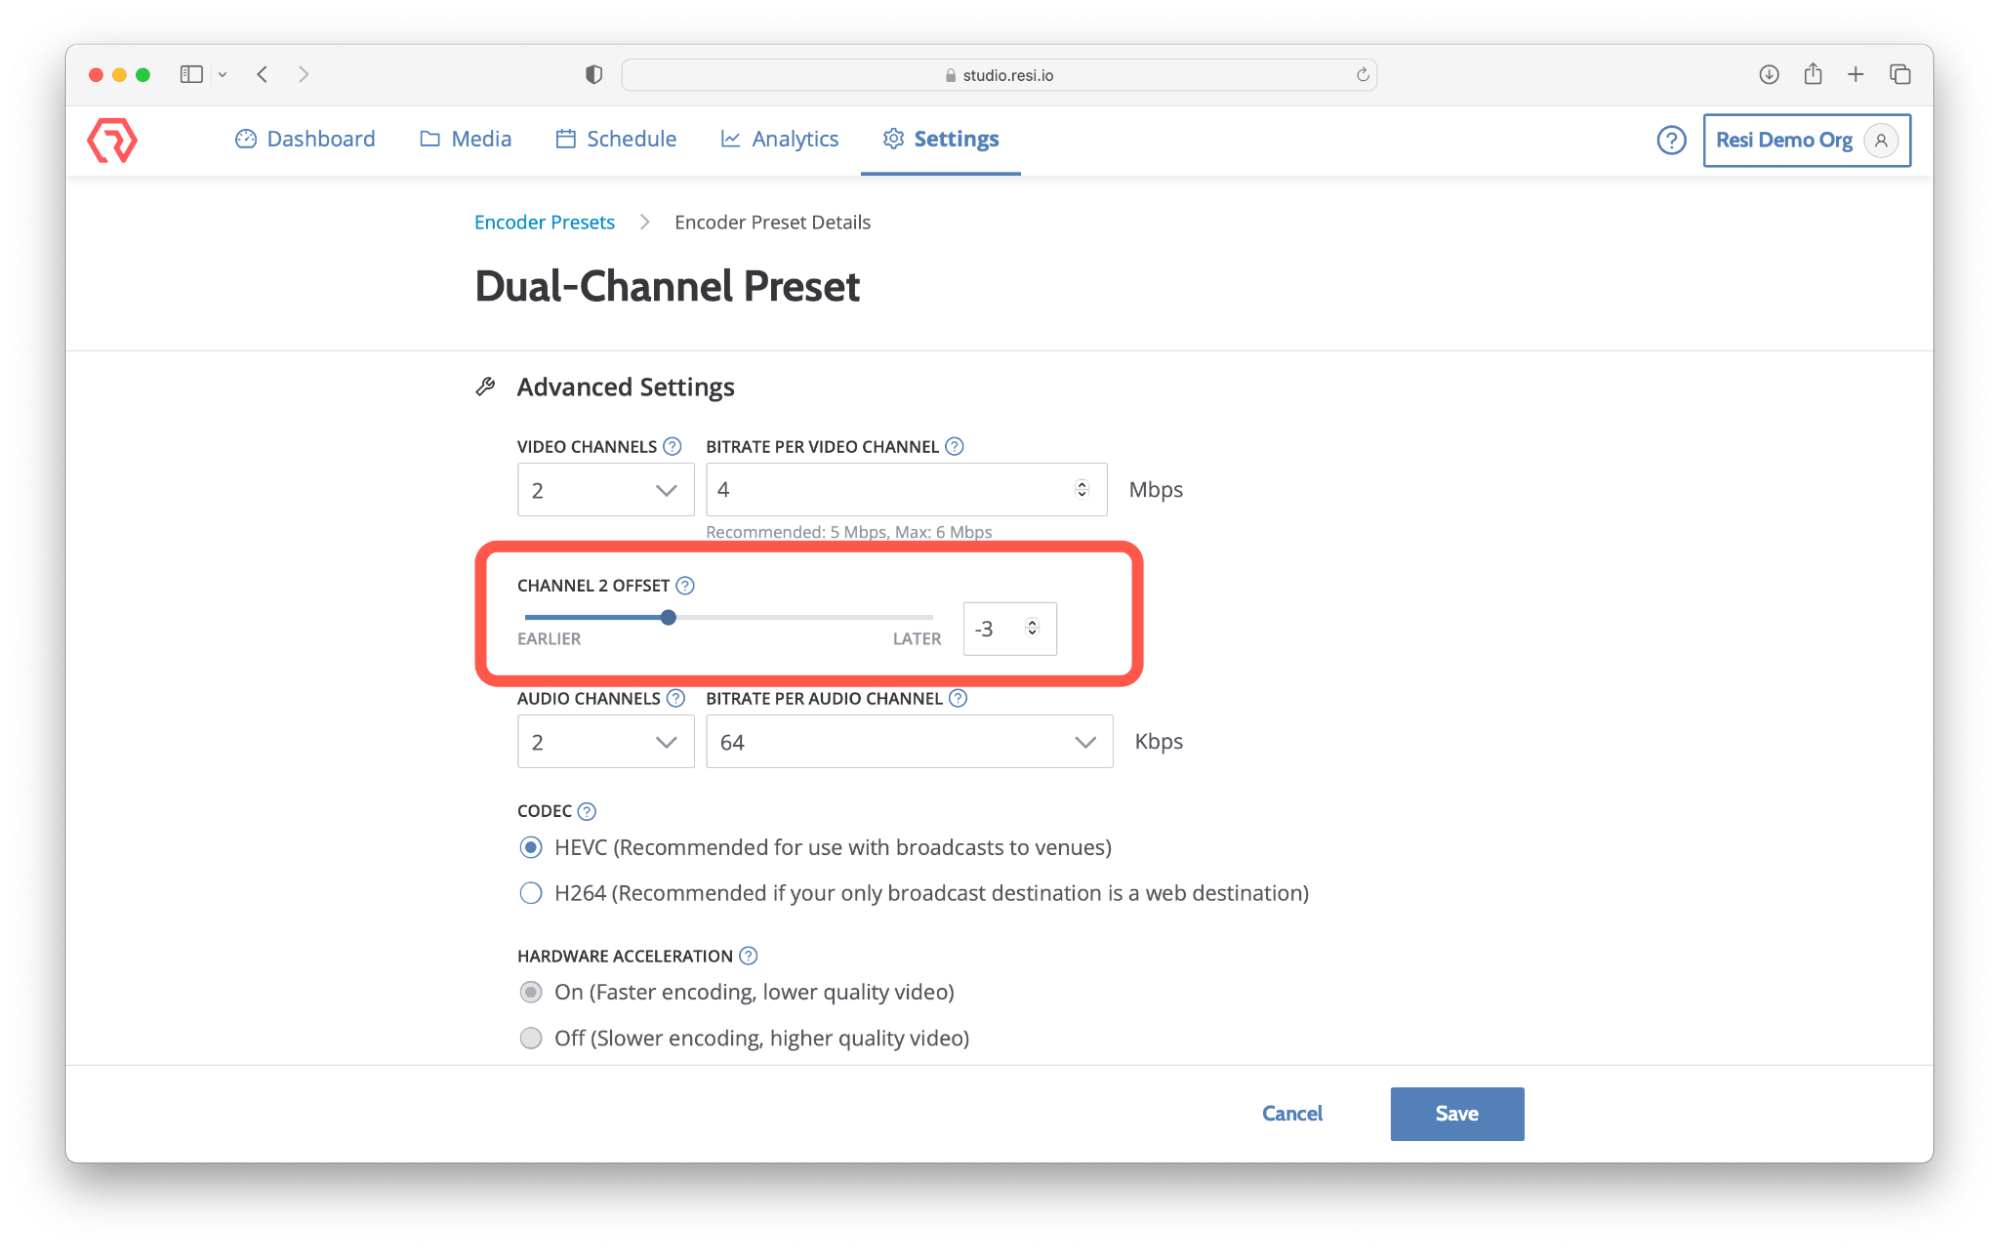The image size is (1999, 1250).
Task: Open the Video Channels help tooltip
Action: pyautogui.click(x=672, y=446)
